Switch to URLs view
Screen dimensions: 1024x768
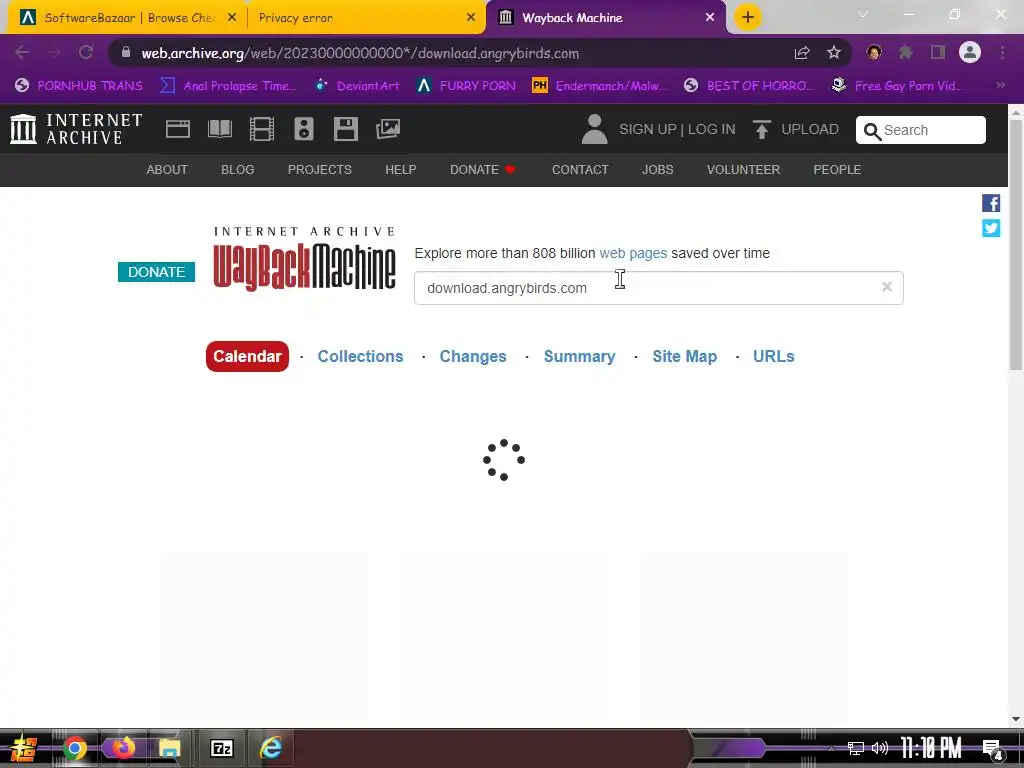(773, 357)
